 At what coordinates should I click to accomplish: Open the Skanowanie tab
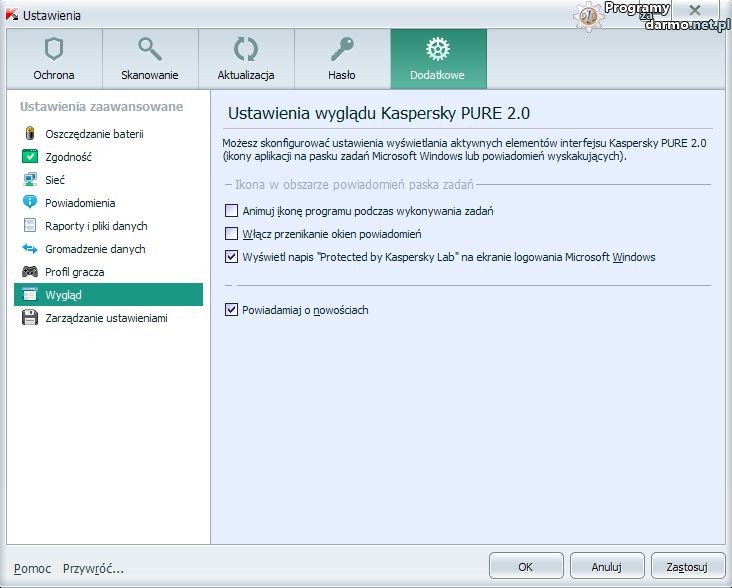tap(150, 59)
